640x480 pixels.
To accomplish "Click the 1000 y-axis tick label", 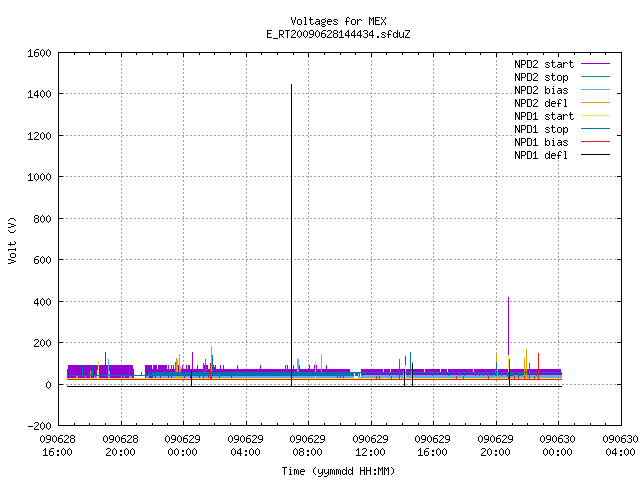I will click(39, 177).
